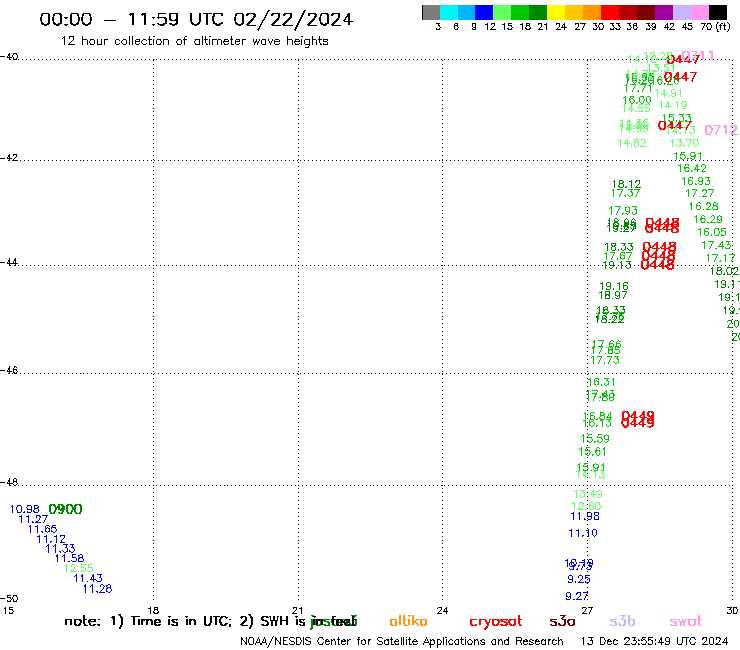Click the gray swatch in the color scale
Image resolution: width=740 pixels, height=650 pixels.
click(431, 12)
